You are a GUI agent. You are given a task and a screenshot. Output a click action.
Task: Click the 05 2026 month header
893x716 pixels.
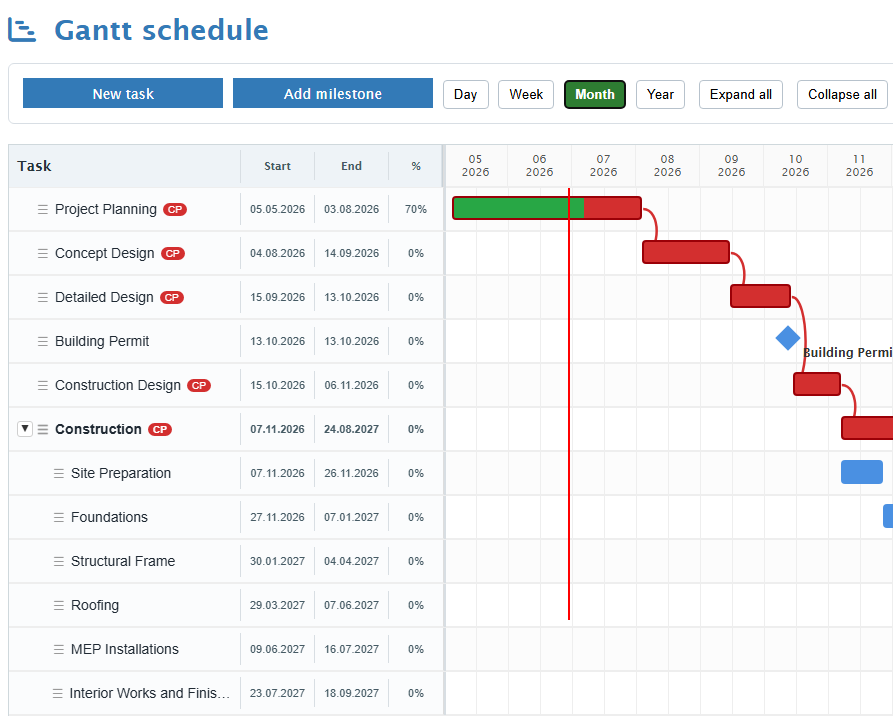point(476,165)
